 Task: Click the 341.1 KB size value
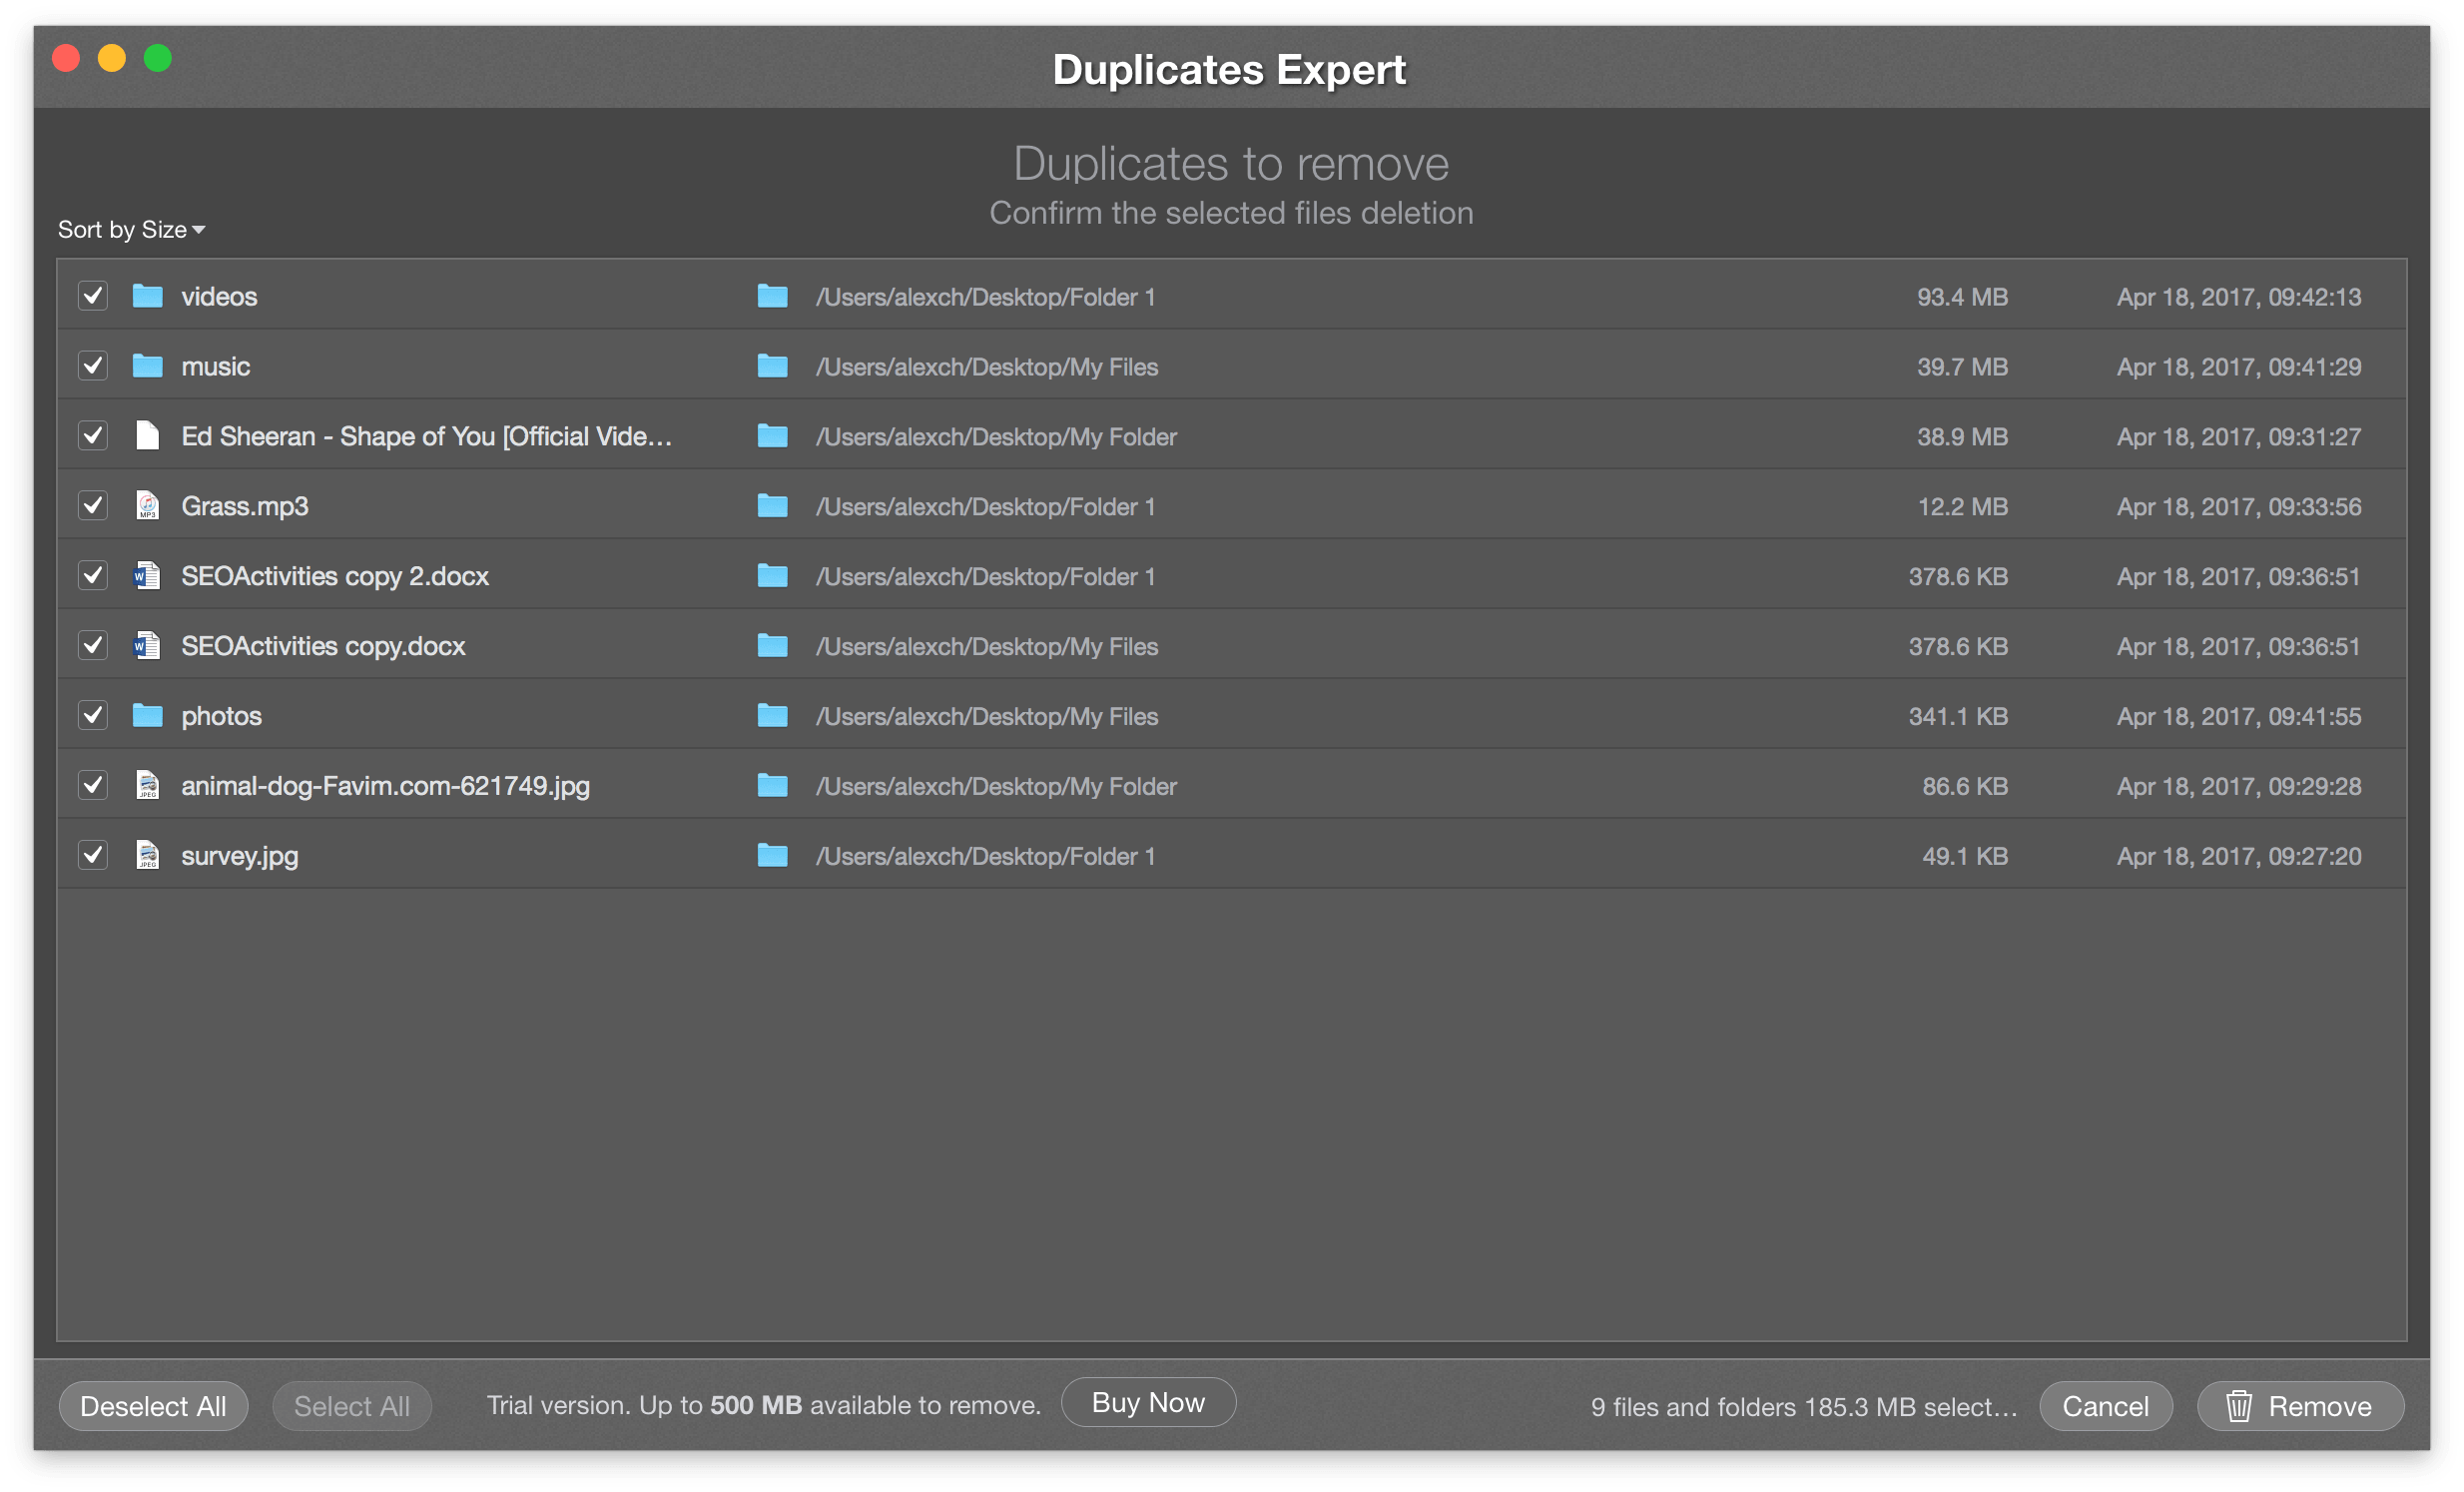pyautogui.click(x=1958, y=717)
